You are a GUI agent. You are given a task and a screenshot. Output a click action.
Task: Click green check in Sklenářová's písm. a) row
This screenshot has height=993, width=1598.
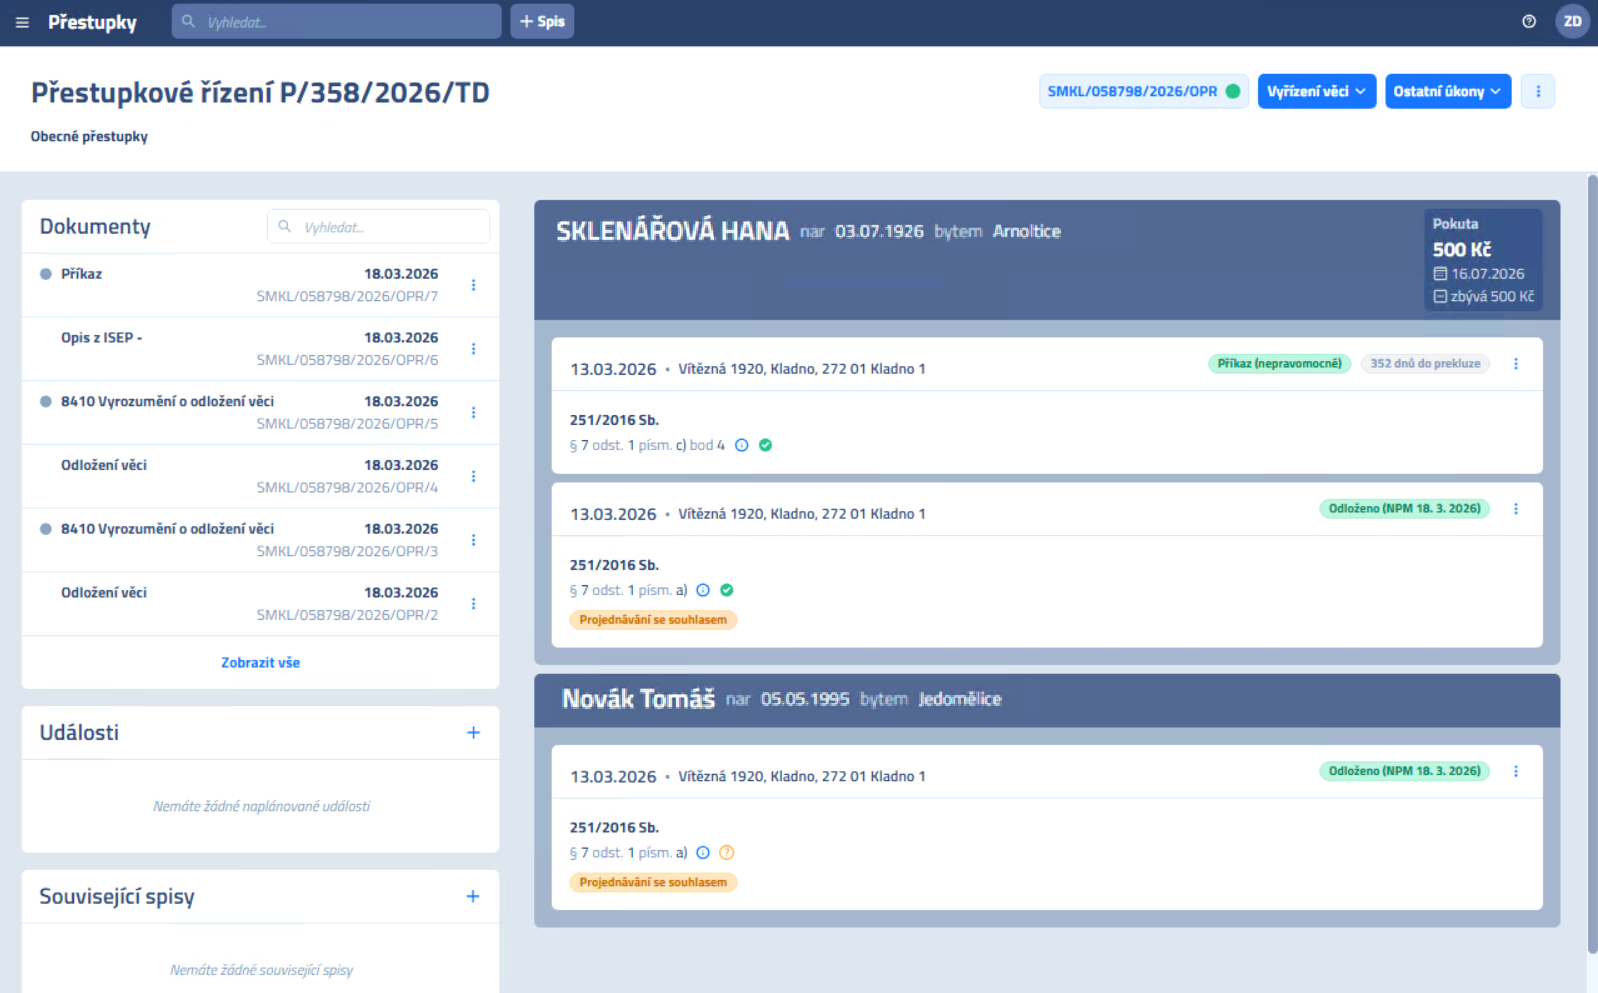pyautogui.click(x=727, y=590)
